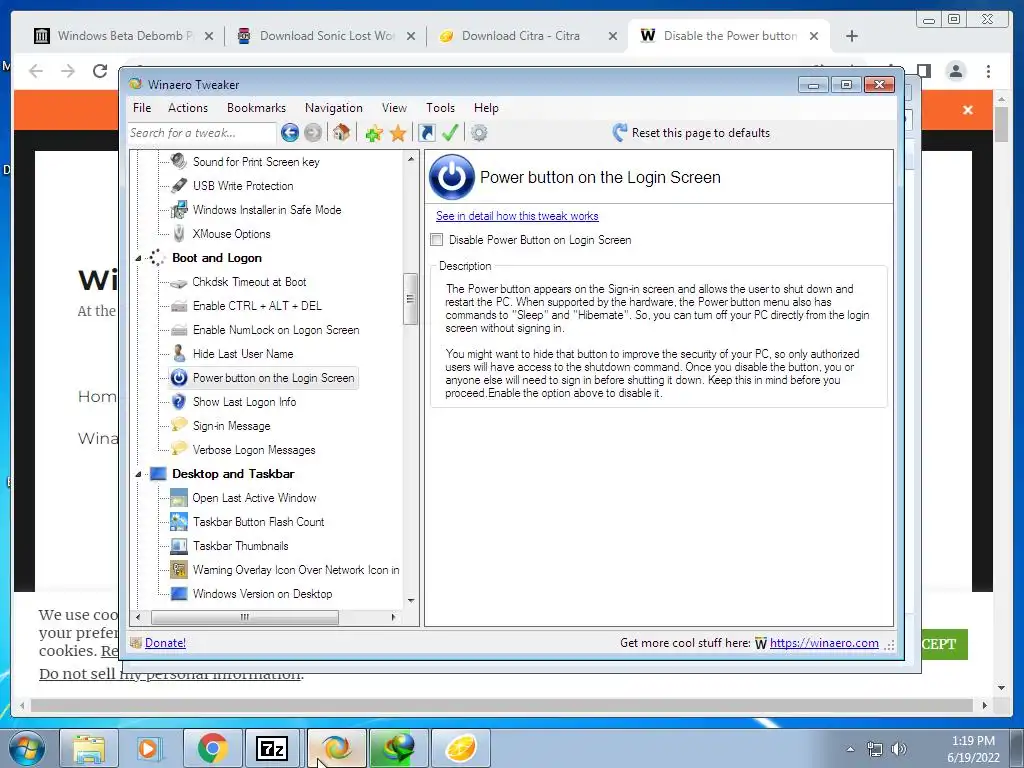Open the Help menu
This screenshot has width=1024, height=768.
click(486, 108)
